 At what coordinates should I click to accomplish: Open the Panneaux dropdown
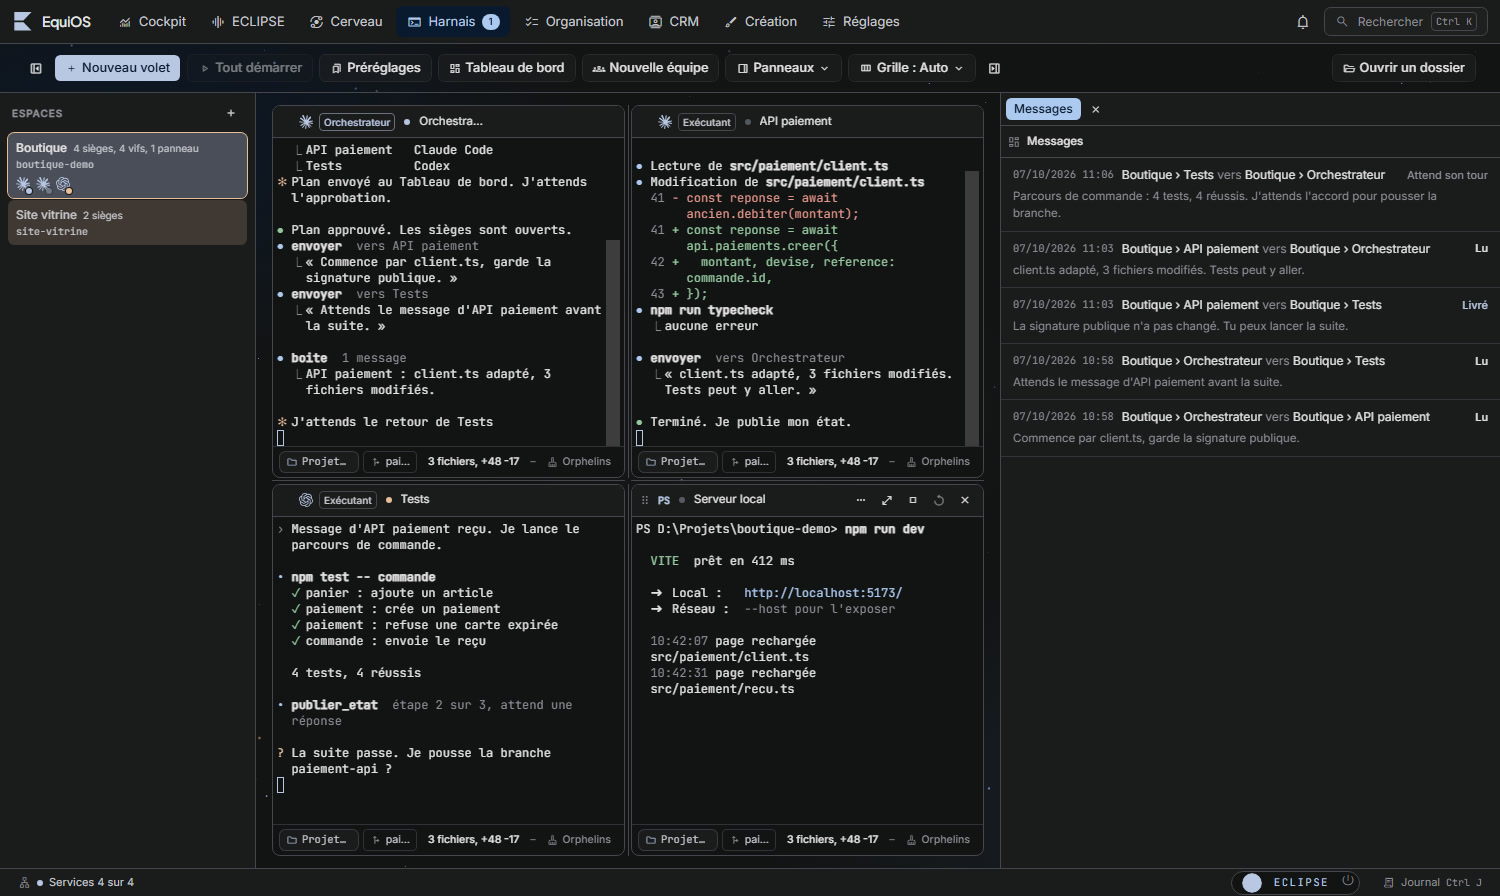point(783,68)
